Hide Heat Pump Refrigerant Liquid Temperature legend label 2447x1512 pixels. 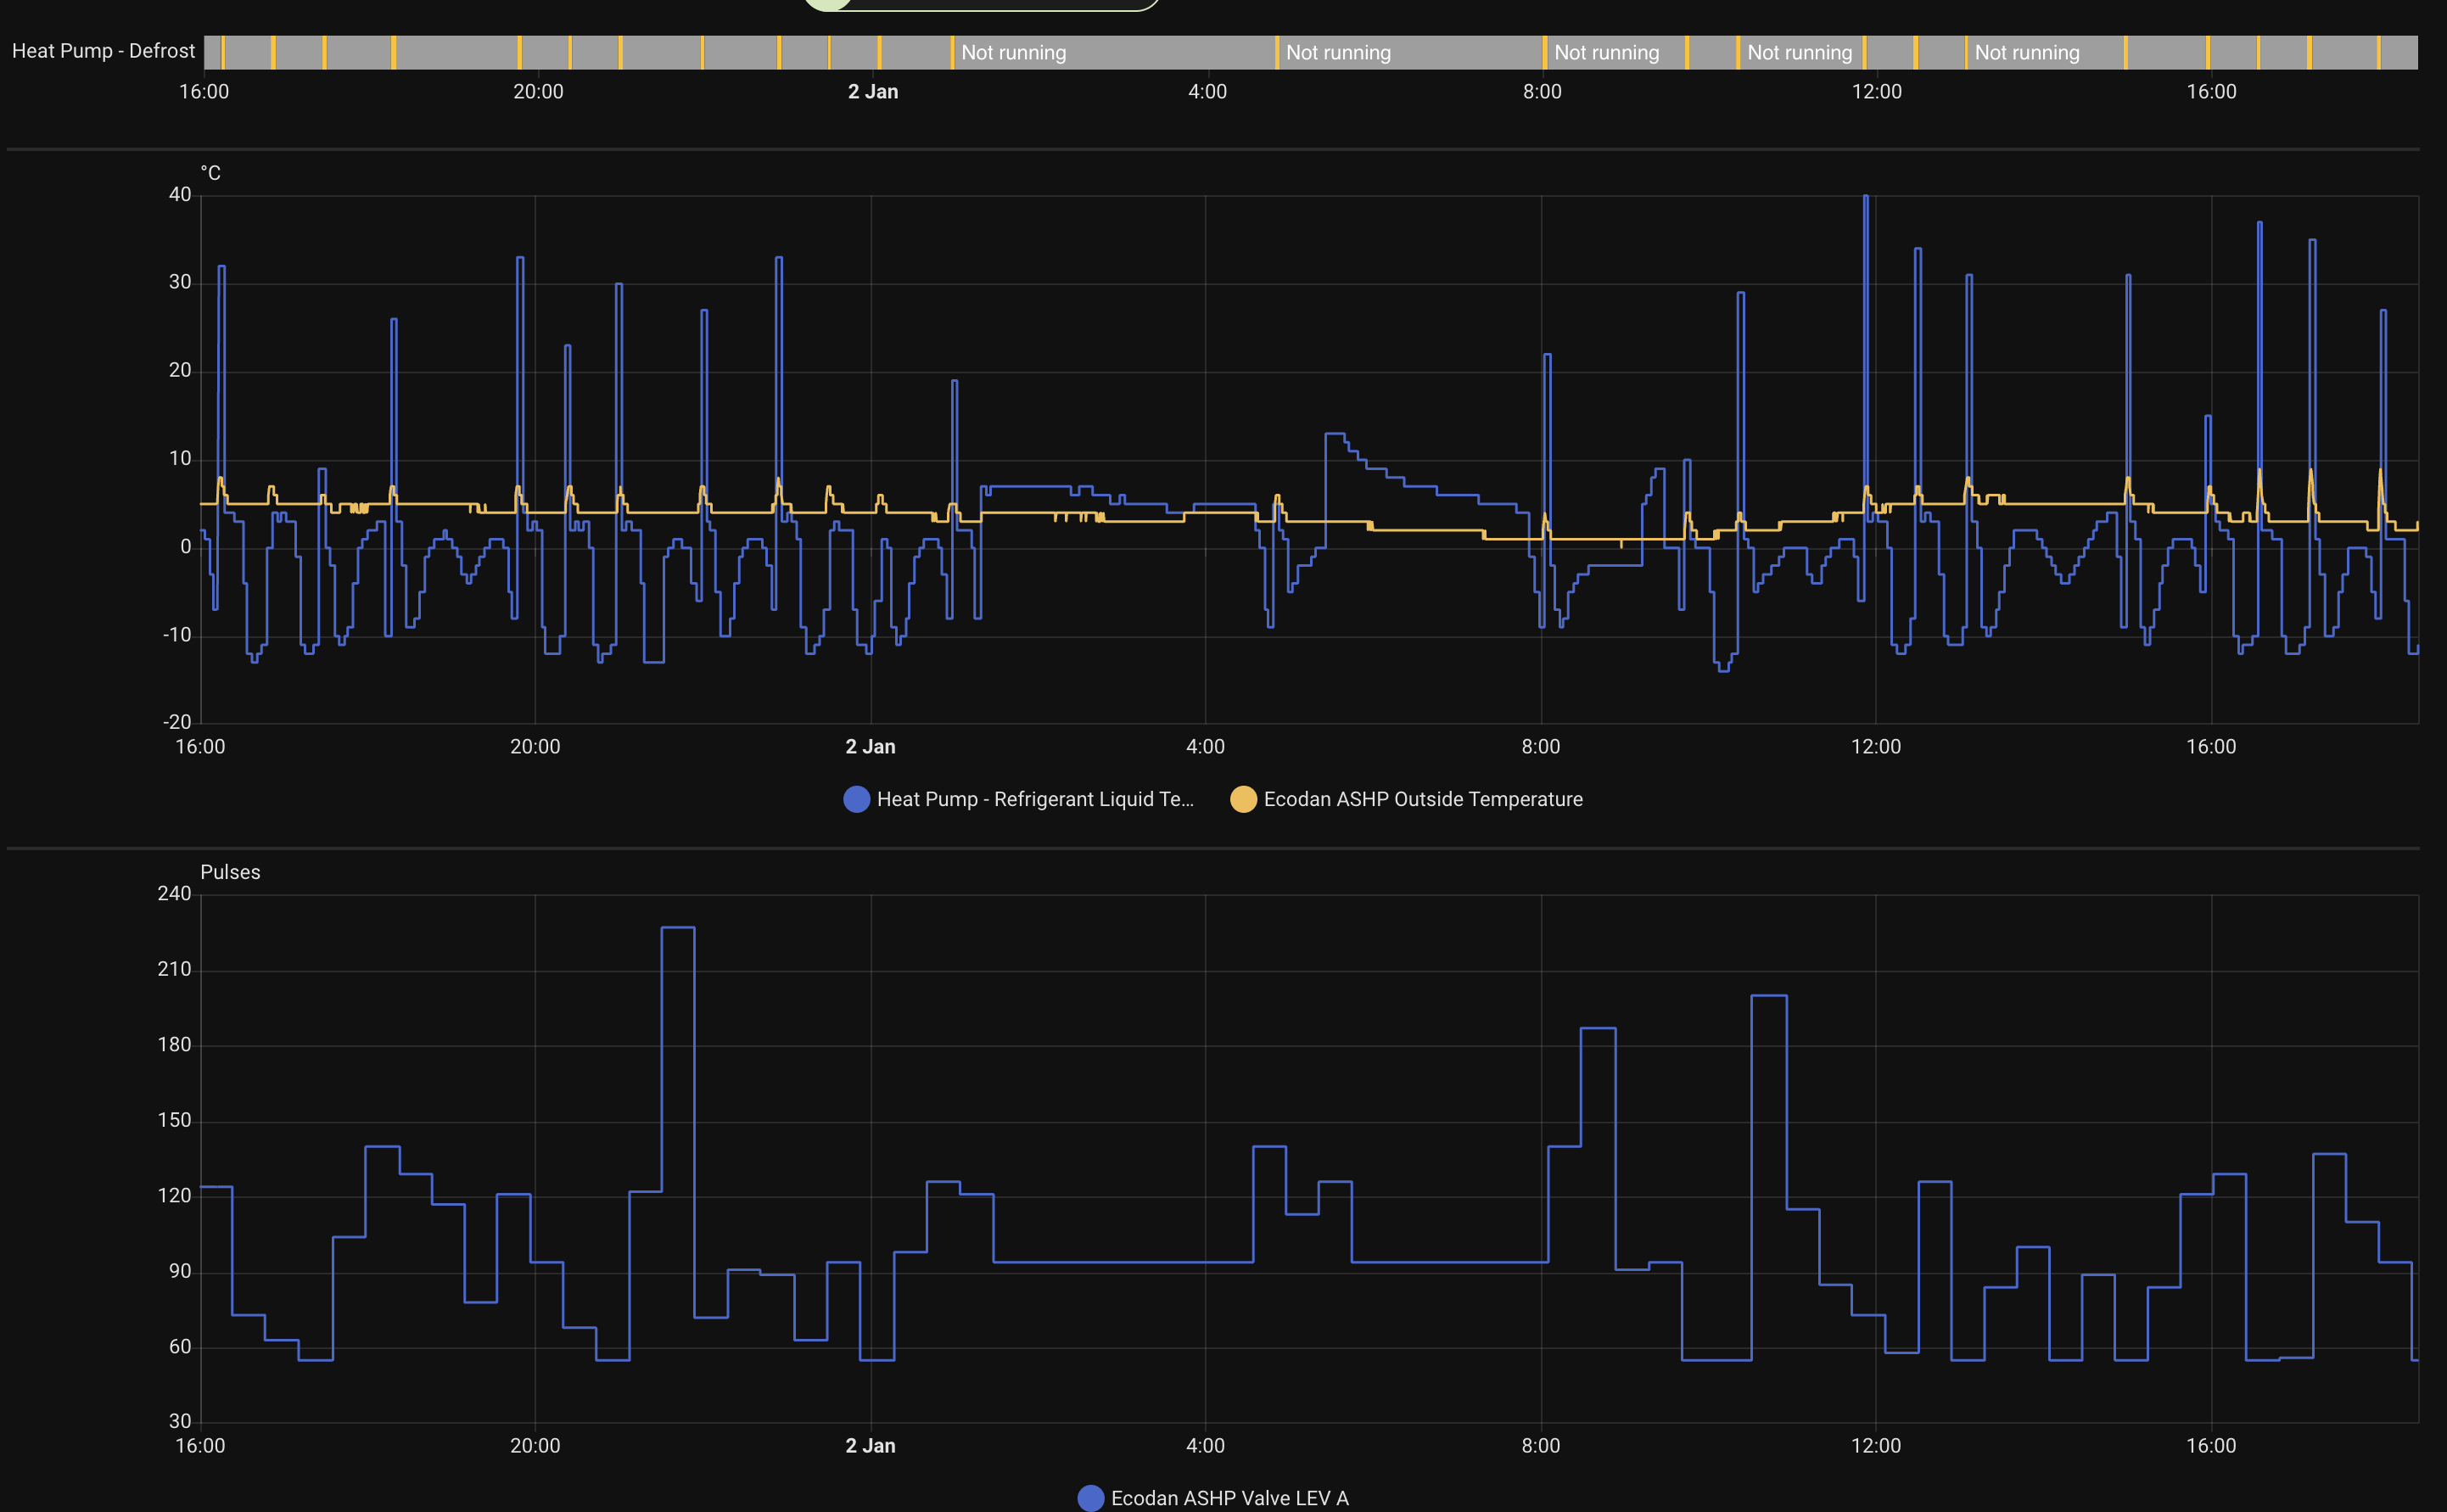coord(1034,799)
